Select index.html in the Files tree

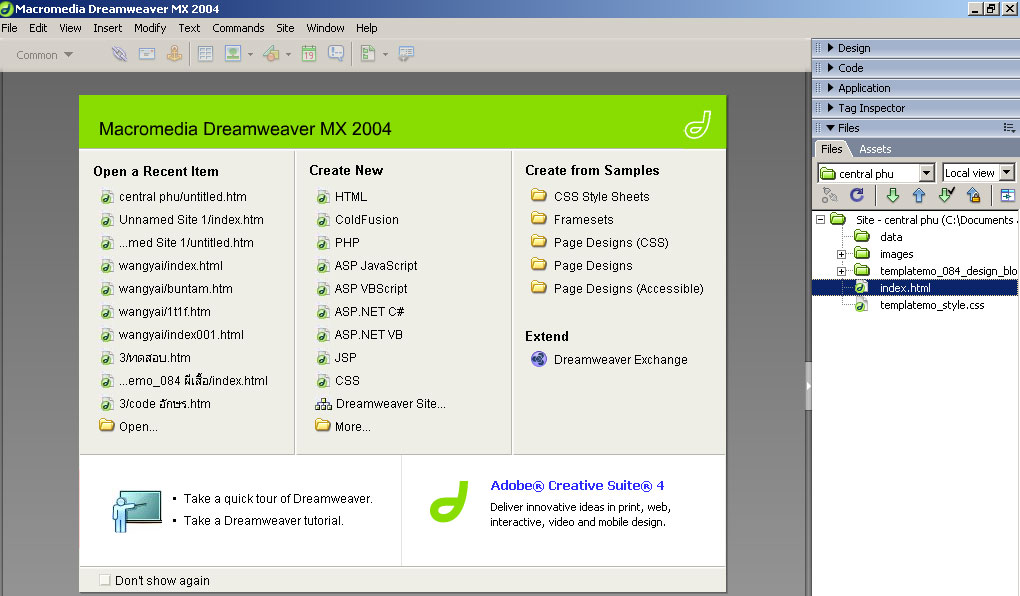click(905, 288)
